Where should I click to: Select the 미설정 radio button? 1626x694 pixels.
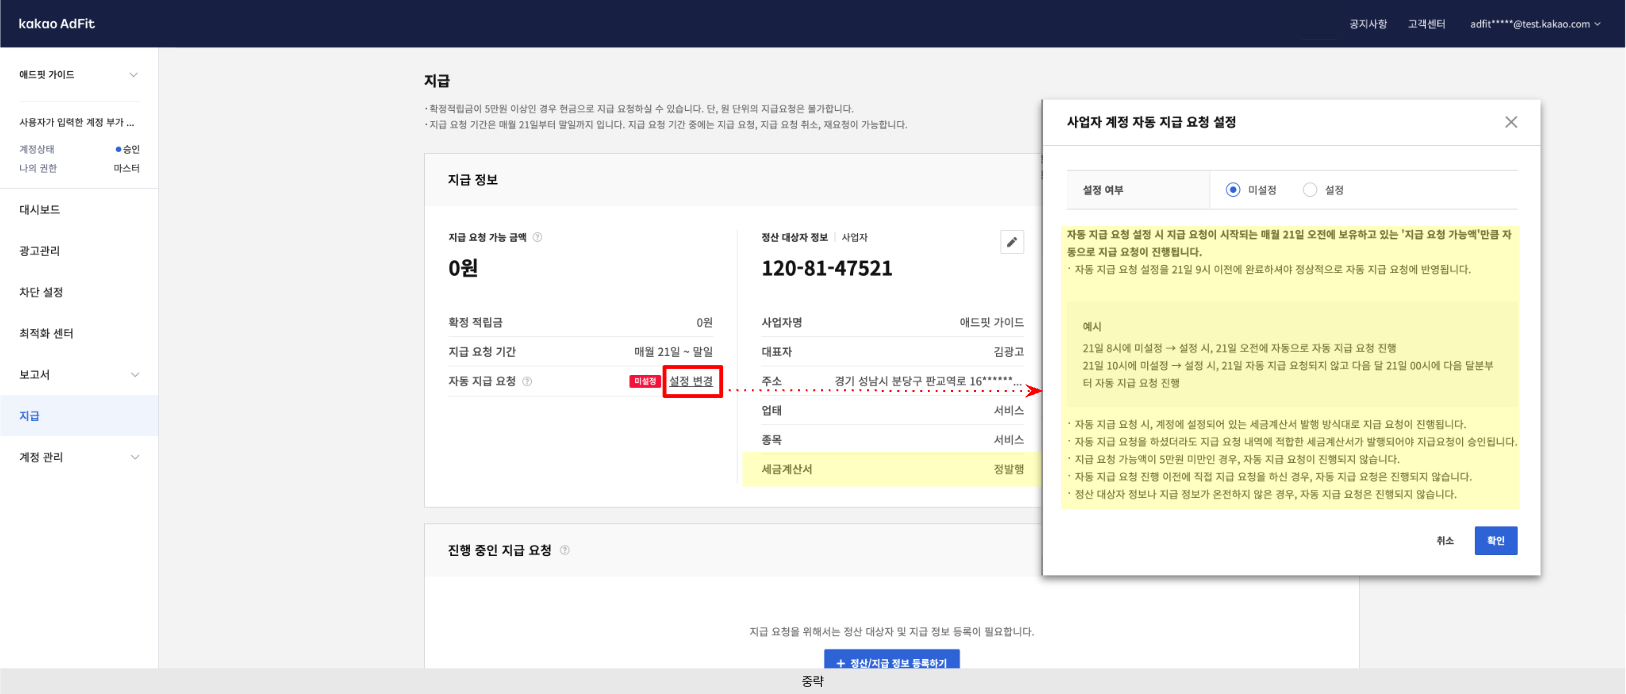click(x=1233, y=190)
